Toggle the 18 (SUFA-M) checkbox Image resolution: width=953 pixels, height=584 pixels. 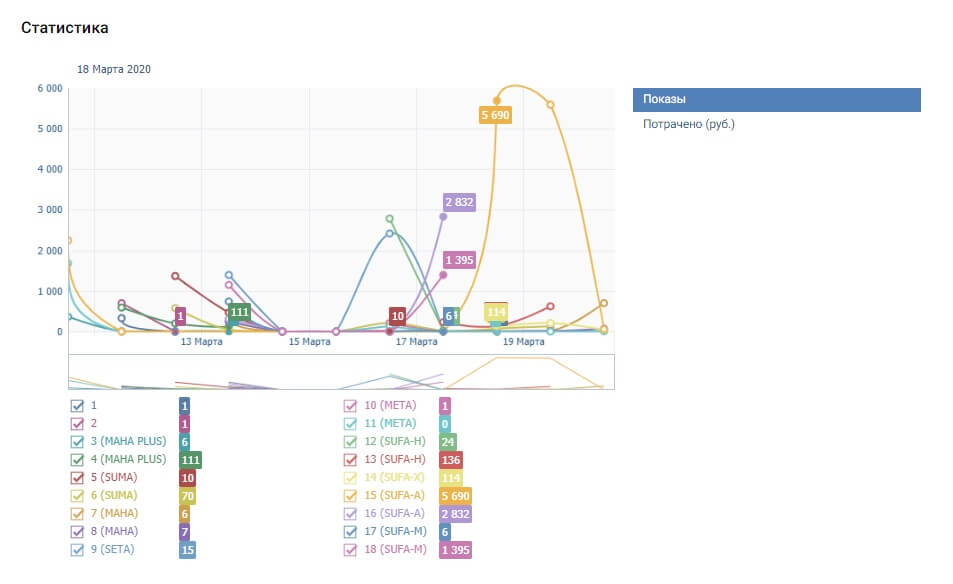pos(350,550)
